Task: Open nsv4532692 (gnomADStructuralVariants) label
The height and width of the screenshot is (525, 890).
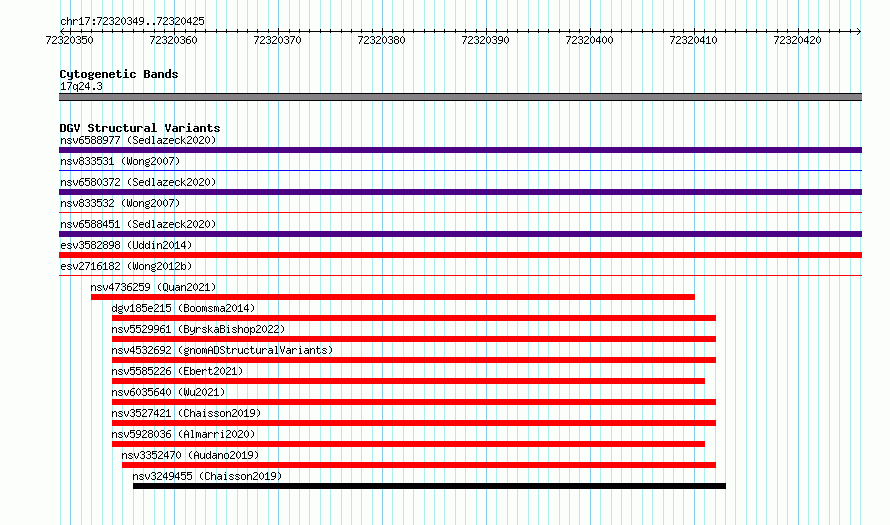Action: click(x=222, y=350)
